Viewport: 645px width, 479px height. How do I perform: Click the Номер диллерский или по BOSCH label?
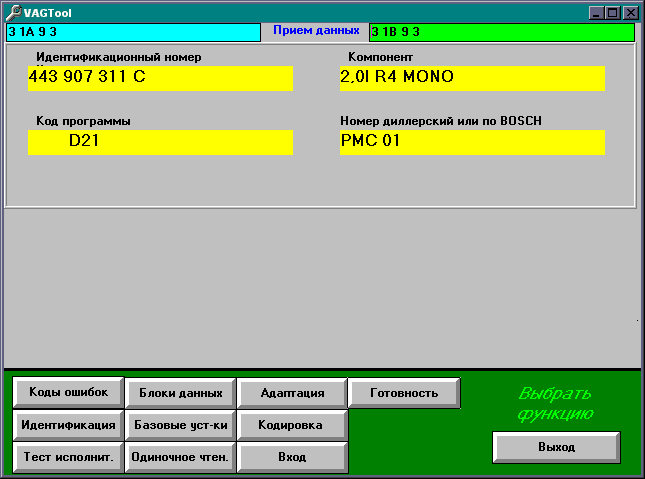pos(441,121)
